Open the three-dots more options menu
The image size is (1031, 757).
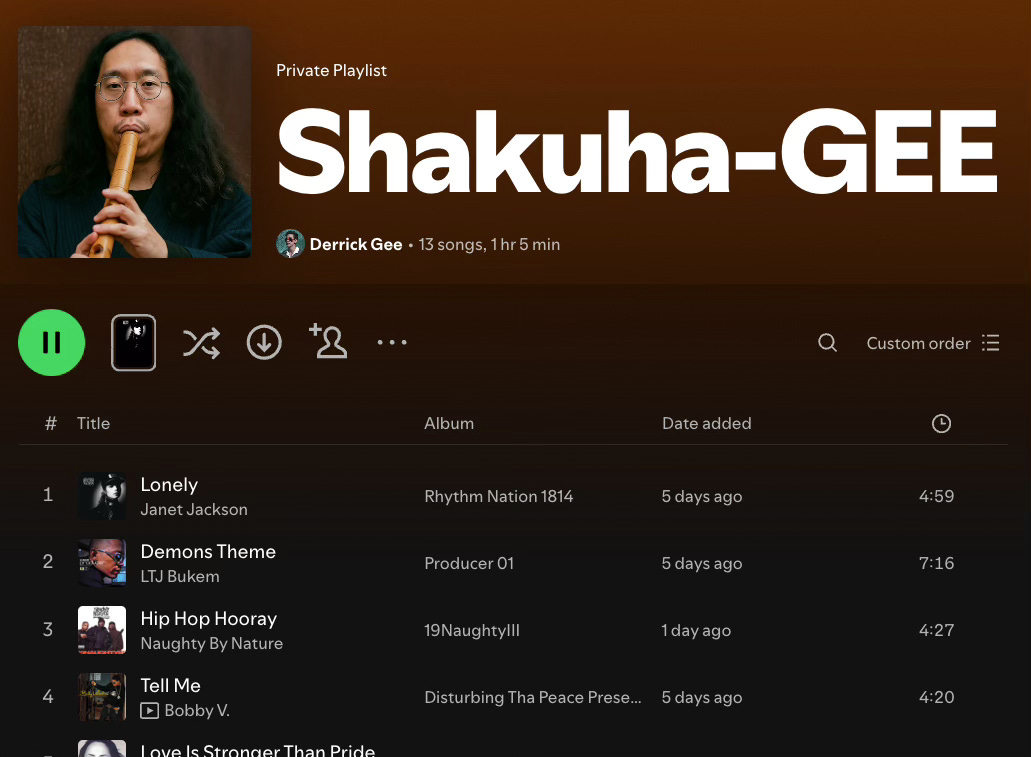(392, 342)
